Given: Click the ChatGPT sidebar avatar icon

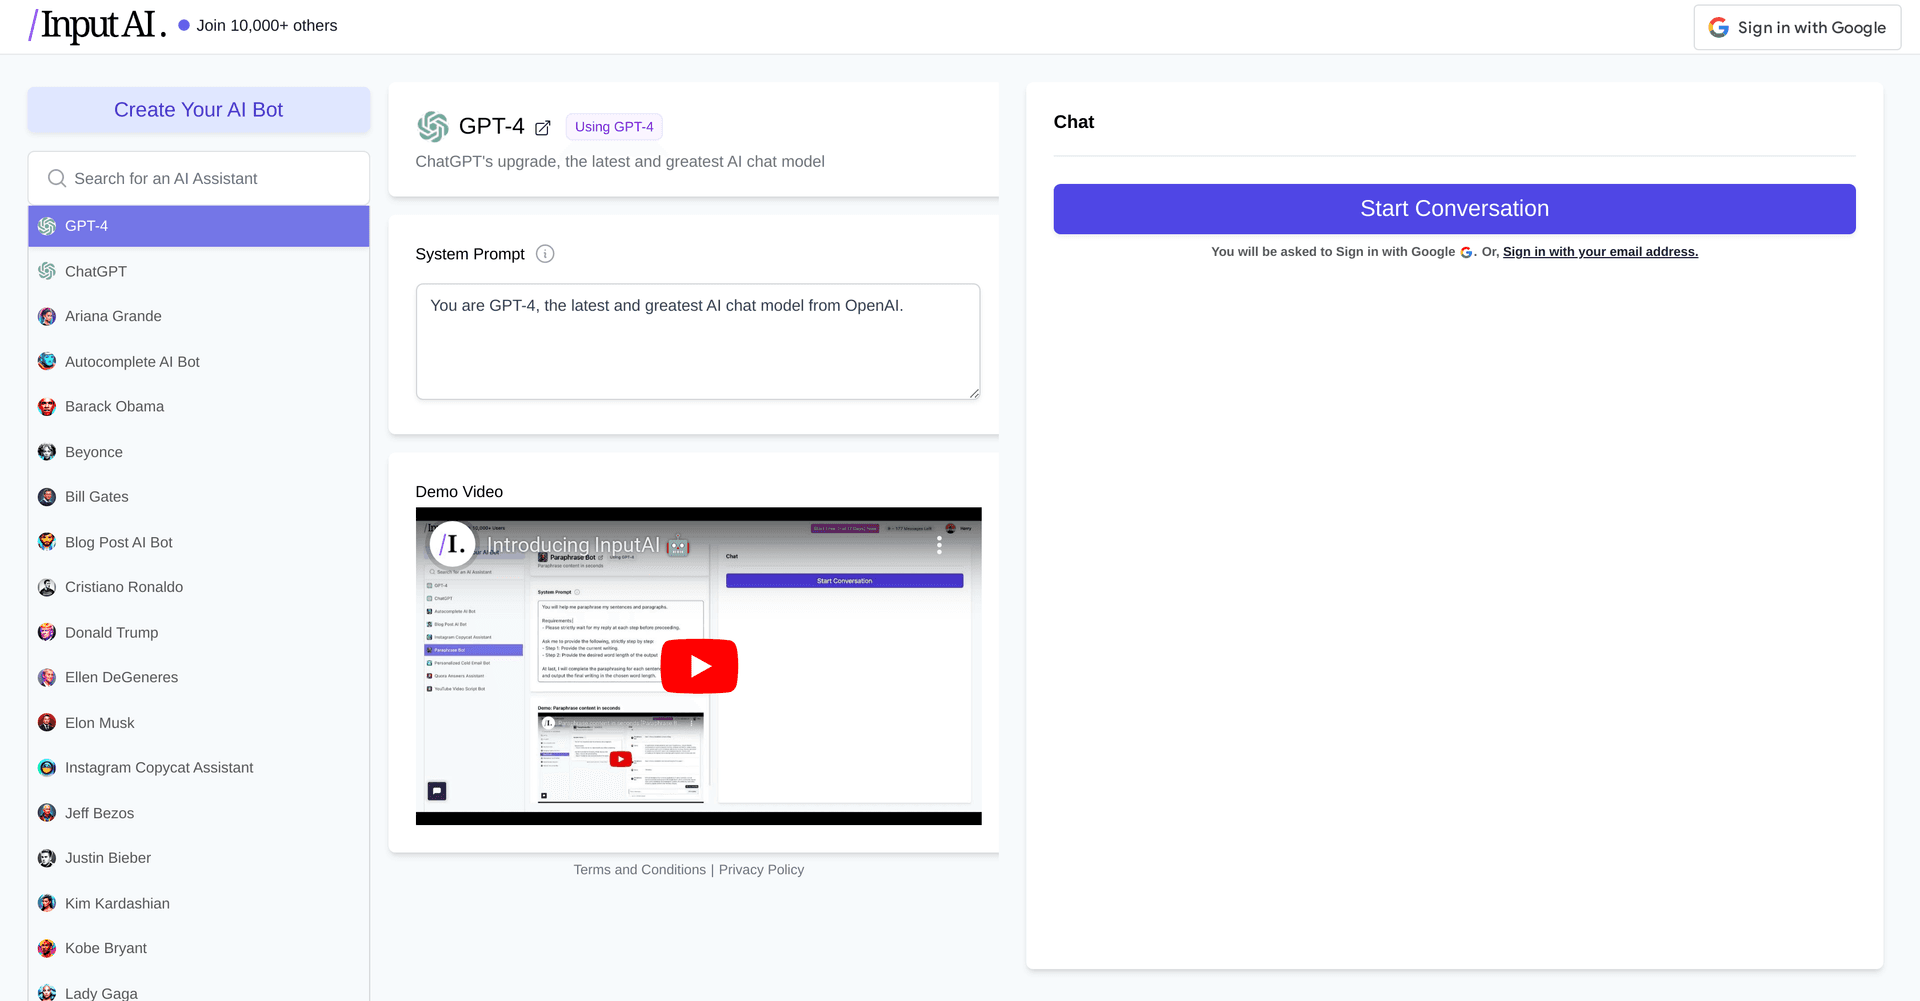Looking at the screenshot, I should (x=47, y=271).
